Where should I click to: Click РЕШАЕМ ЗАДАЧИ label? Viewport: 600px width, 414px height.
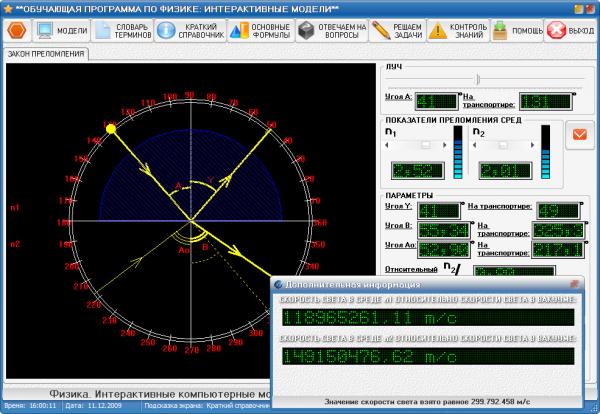pos(408,31)
